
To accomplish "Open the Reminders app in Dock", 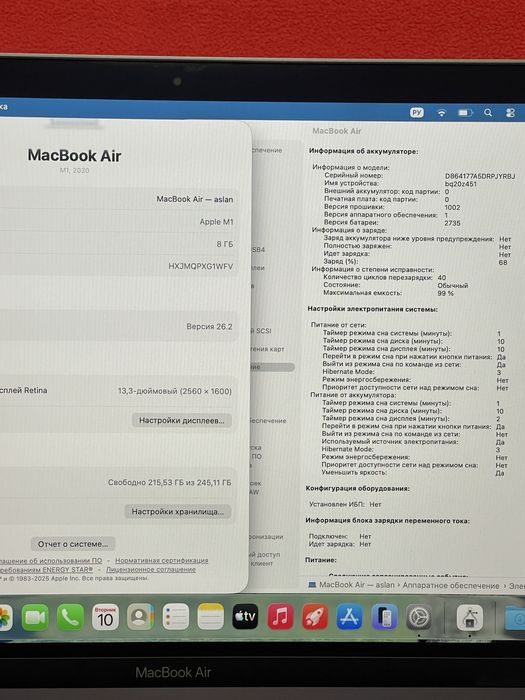I will click(175, 617).
